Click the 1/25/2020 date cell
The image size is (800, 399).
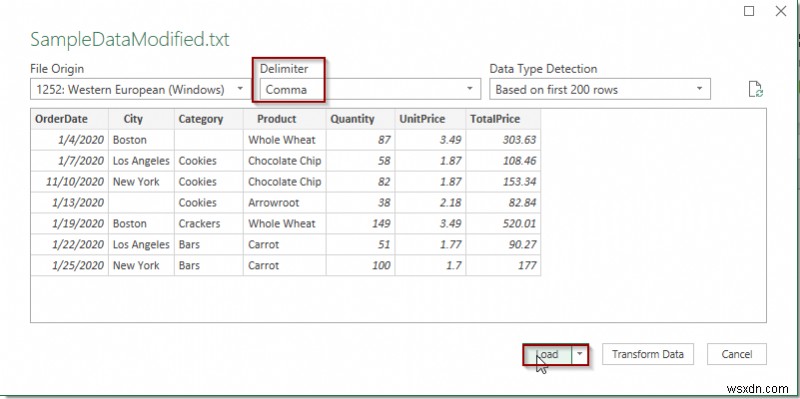click(69, 265)
